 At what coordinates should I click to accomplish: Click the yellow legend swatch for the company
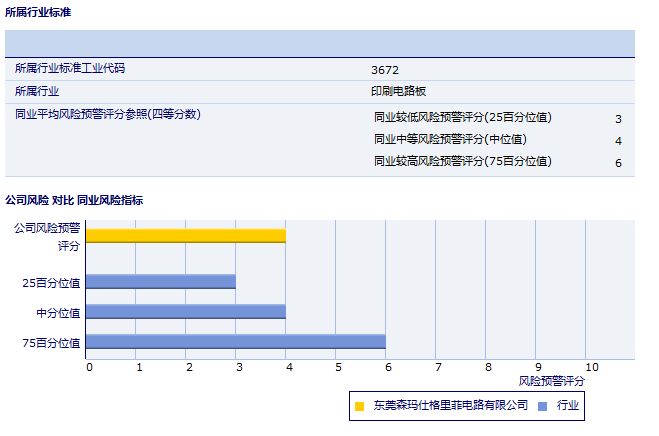point(360,406)
